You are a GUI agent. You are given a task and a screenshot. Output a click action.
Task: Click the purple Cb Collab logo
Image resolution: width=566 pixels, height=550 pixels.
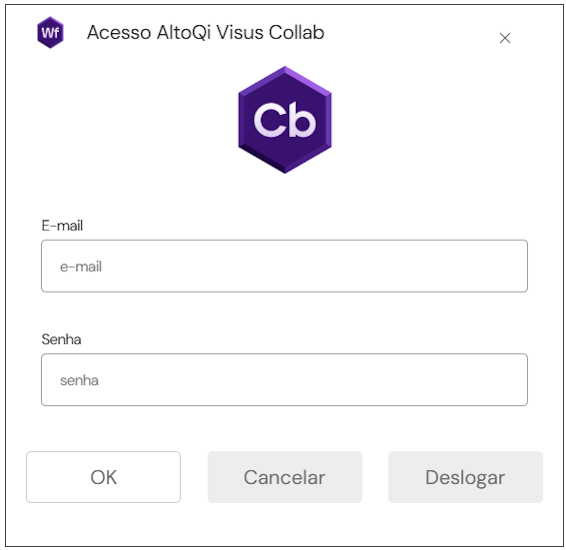[x=285, y=120]
